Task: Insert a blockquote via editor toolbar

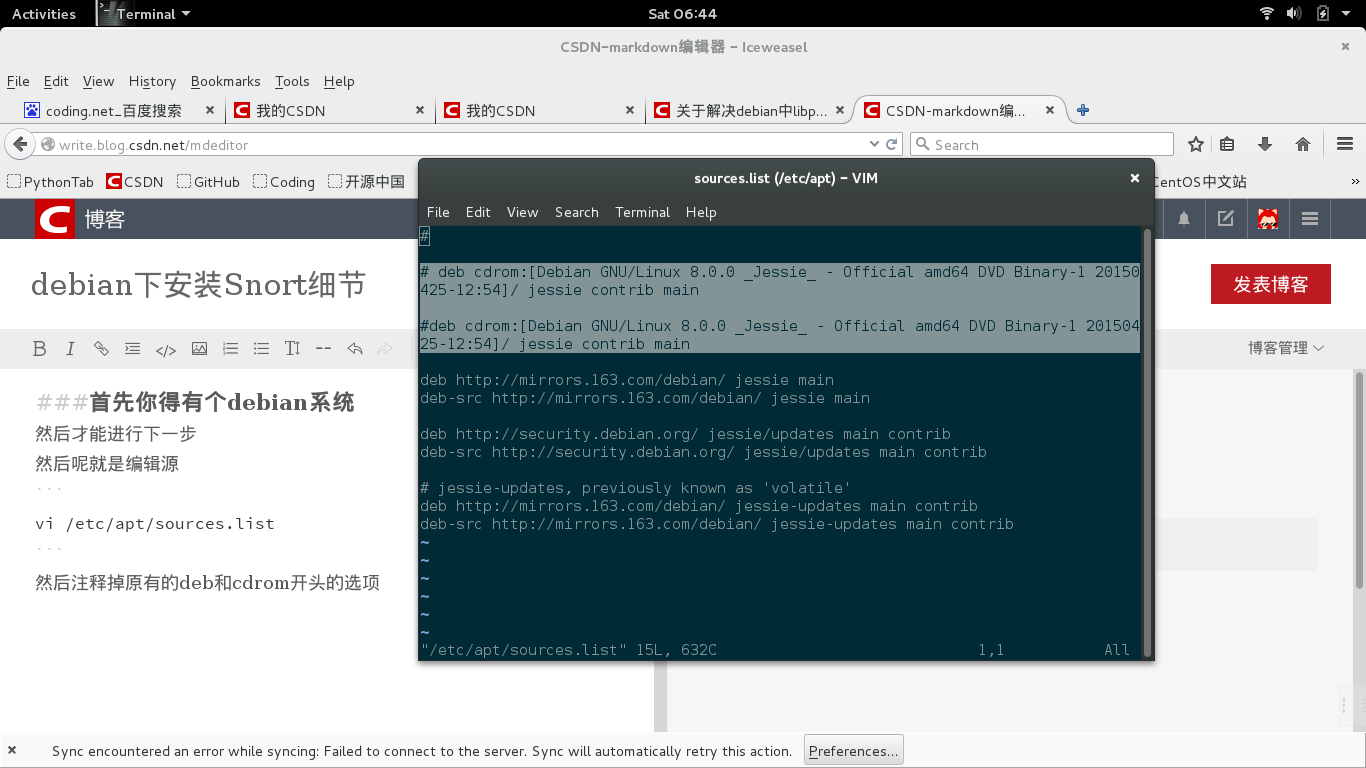Action: pos(132,348)
